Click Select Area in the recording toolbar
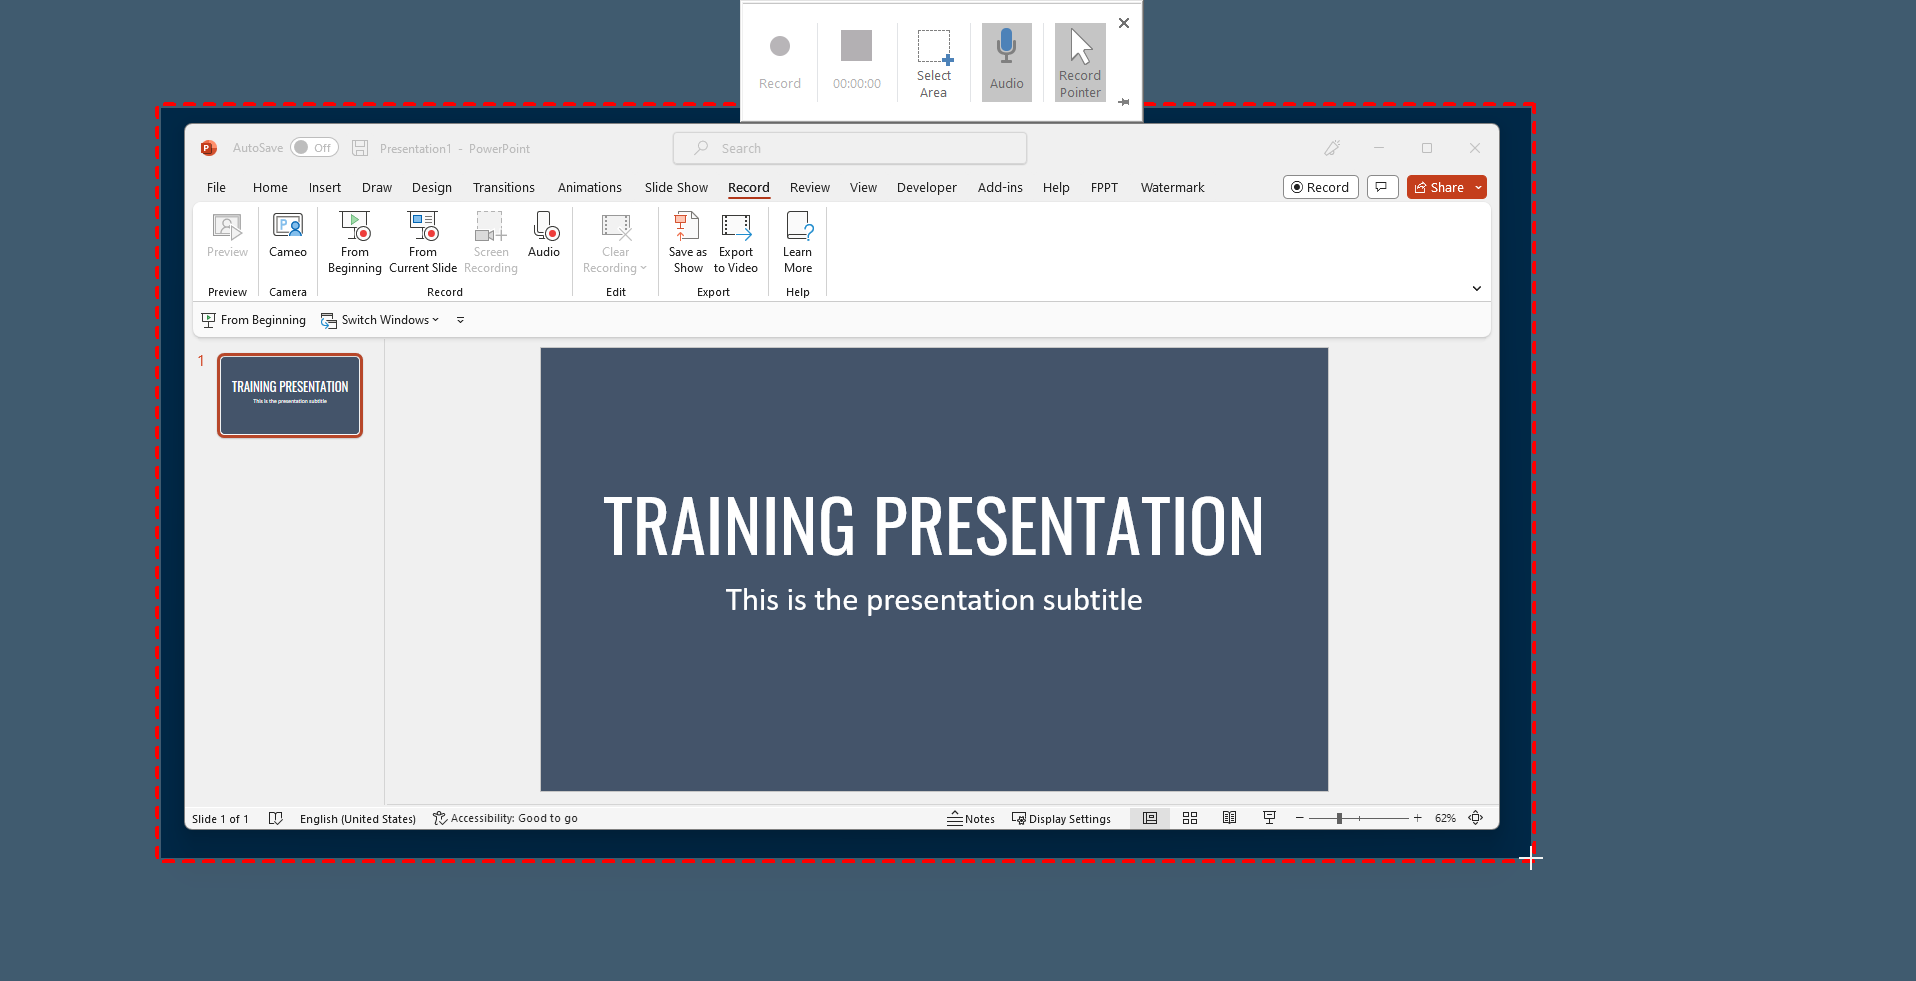 pos(933,60)
